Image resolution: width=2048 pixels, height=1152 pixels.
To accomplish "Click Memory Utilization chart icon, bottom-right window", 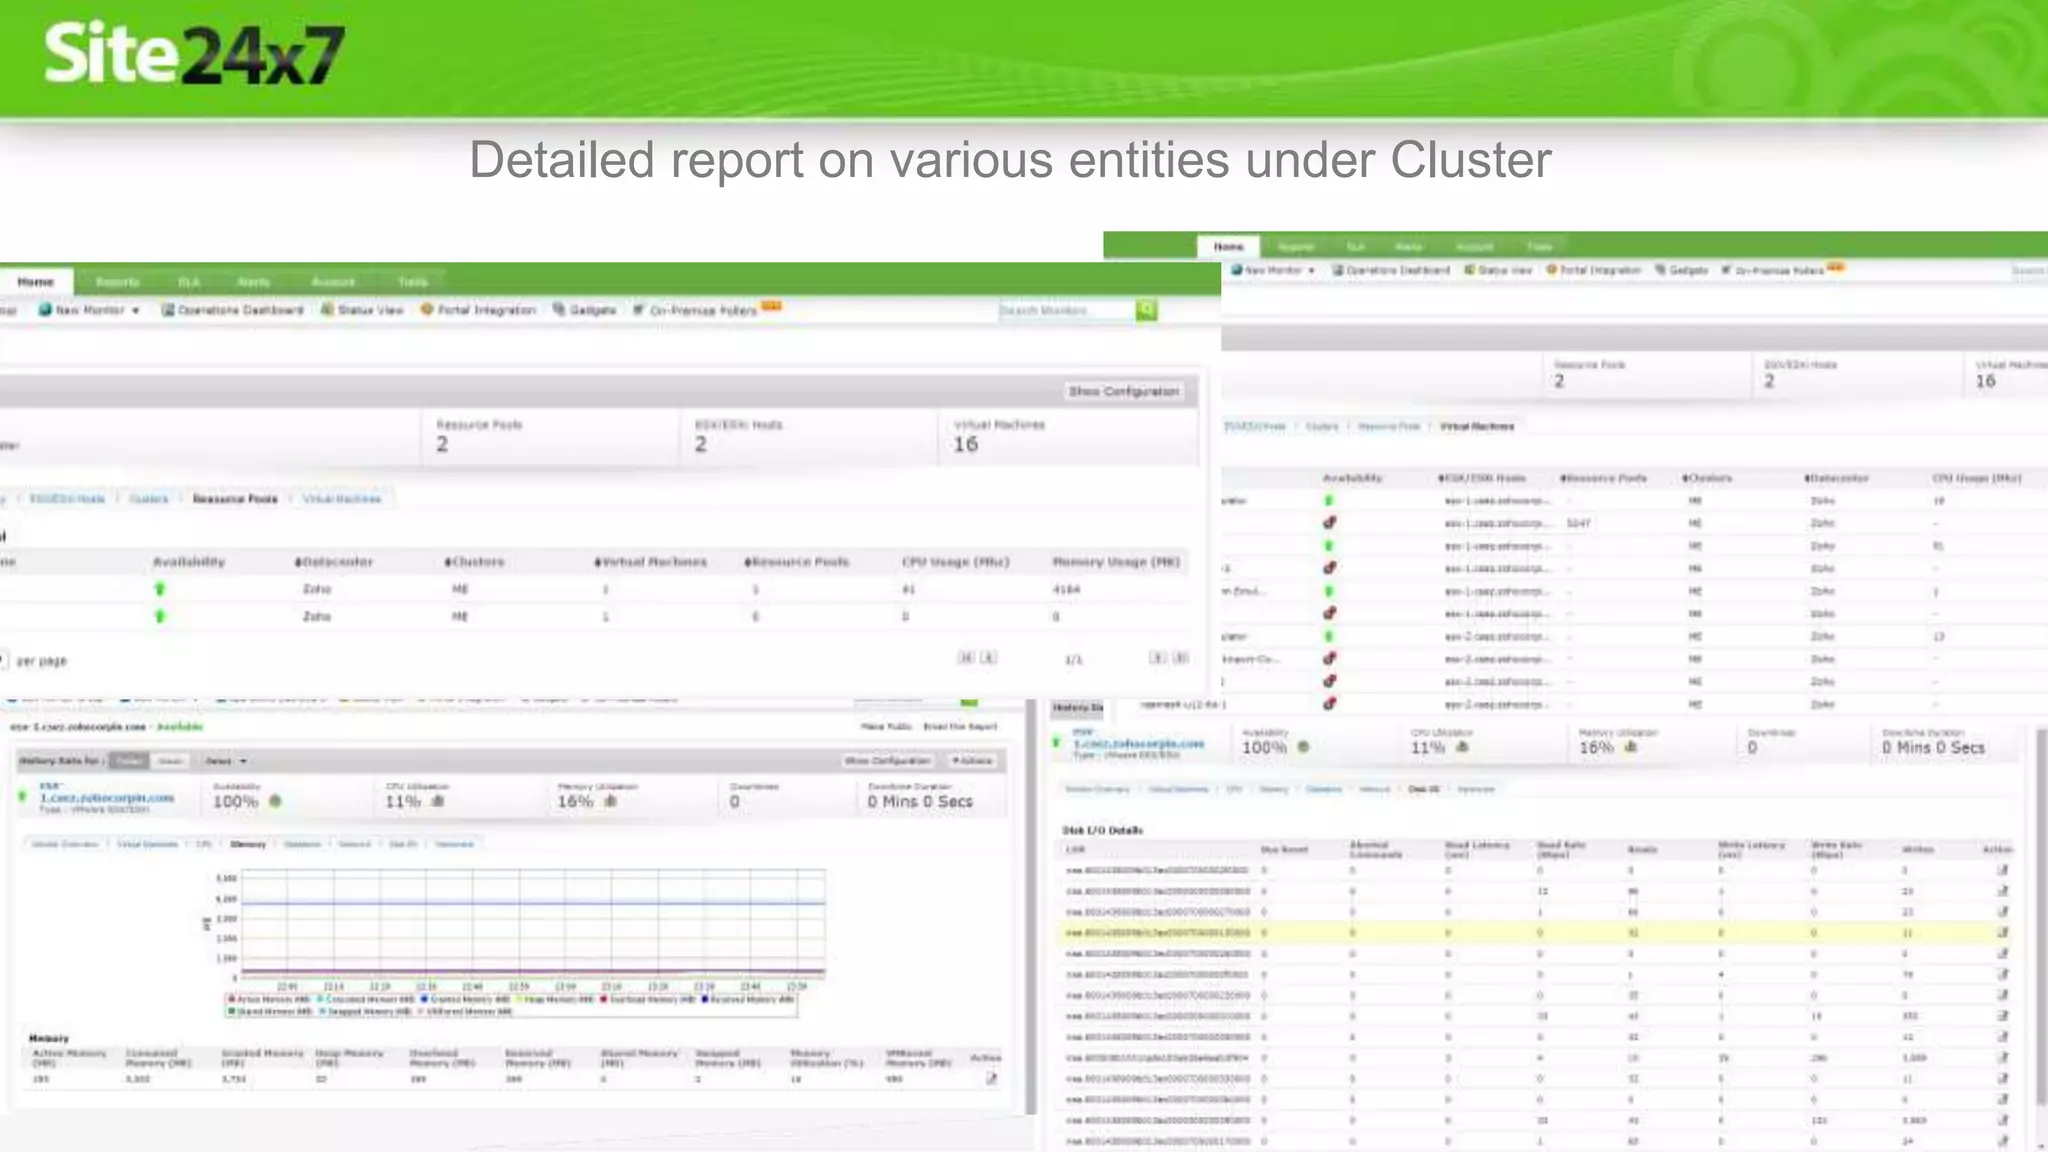I will point(1631,747).
